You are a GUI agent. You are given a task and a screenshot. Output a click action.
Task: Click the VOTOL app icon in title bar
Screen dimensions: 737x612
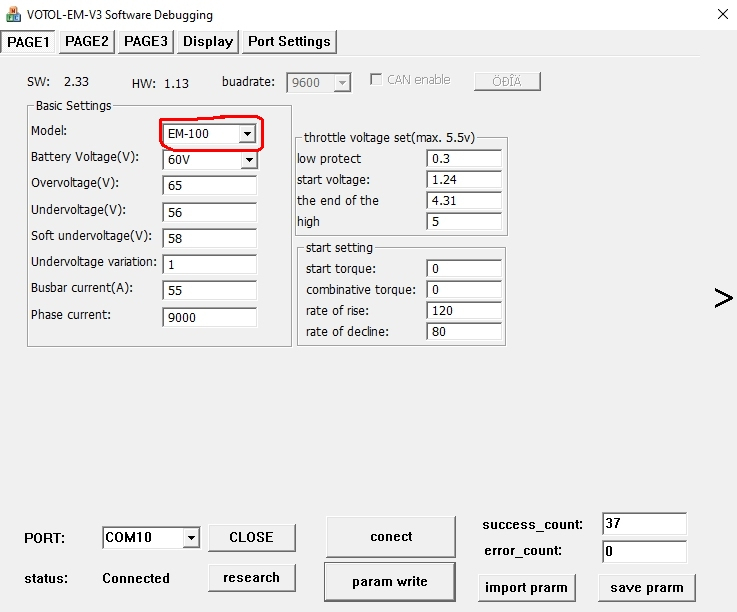[x=14, y=15]
